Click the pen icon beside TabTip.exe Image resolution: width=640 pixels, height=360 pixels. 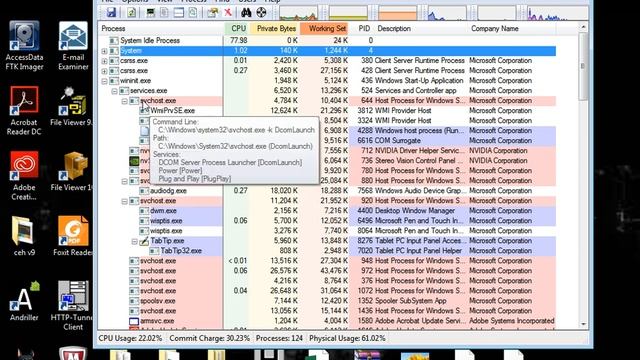pos(144,241)
